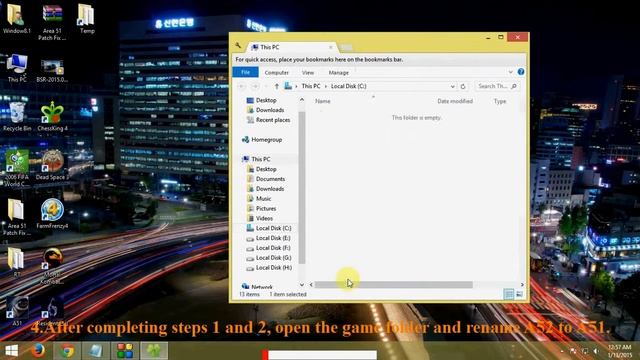Click the horizontal scrollbar thumb
Image resolution: width=640 pixels, height=360 pixels.
click(393, 284)
